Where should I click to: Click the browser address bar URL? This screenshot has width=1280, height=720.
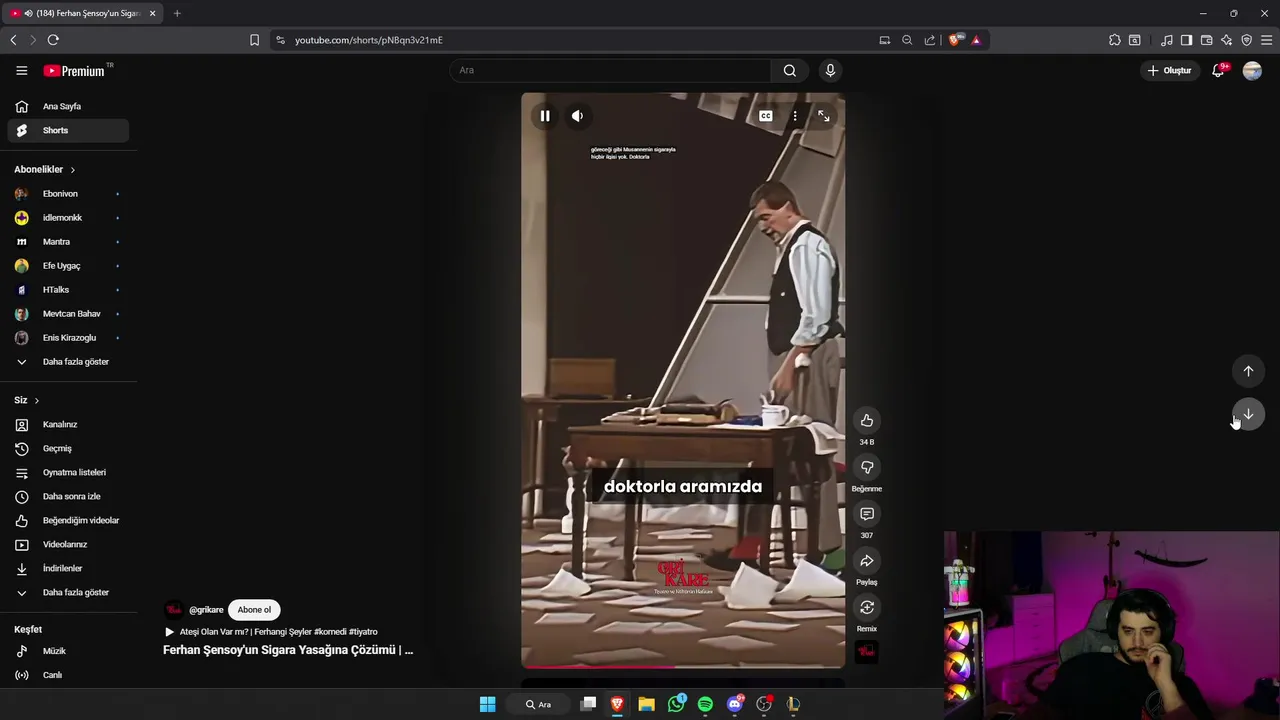click(x=369, y=40)
